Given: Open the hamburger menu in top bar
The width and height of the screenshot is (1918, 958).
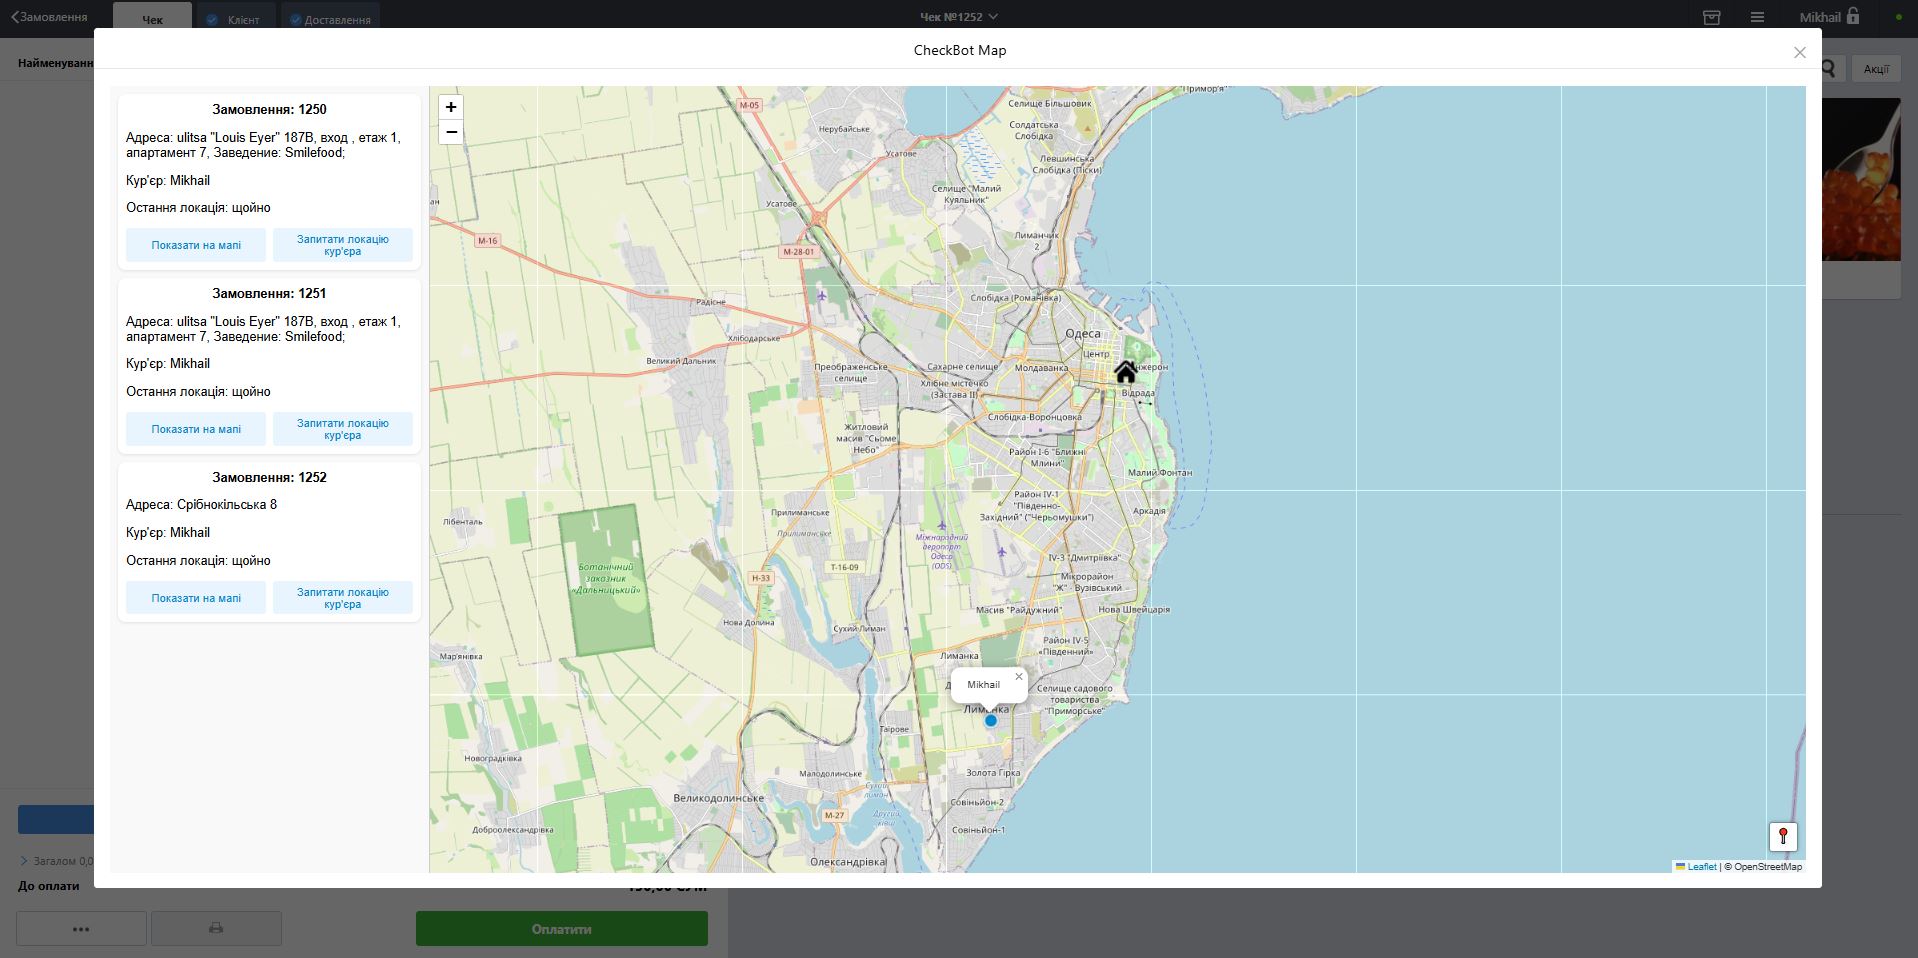Looking at the screenshot, I should coord(1757,17).
